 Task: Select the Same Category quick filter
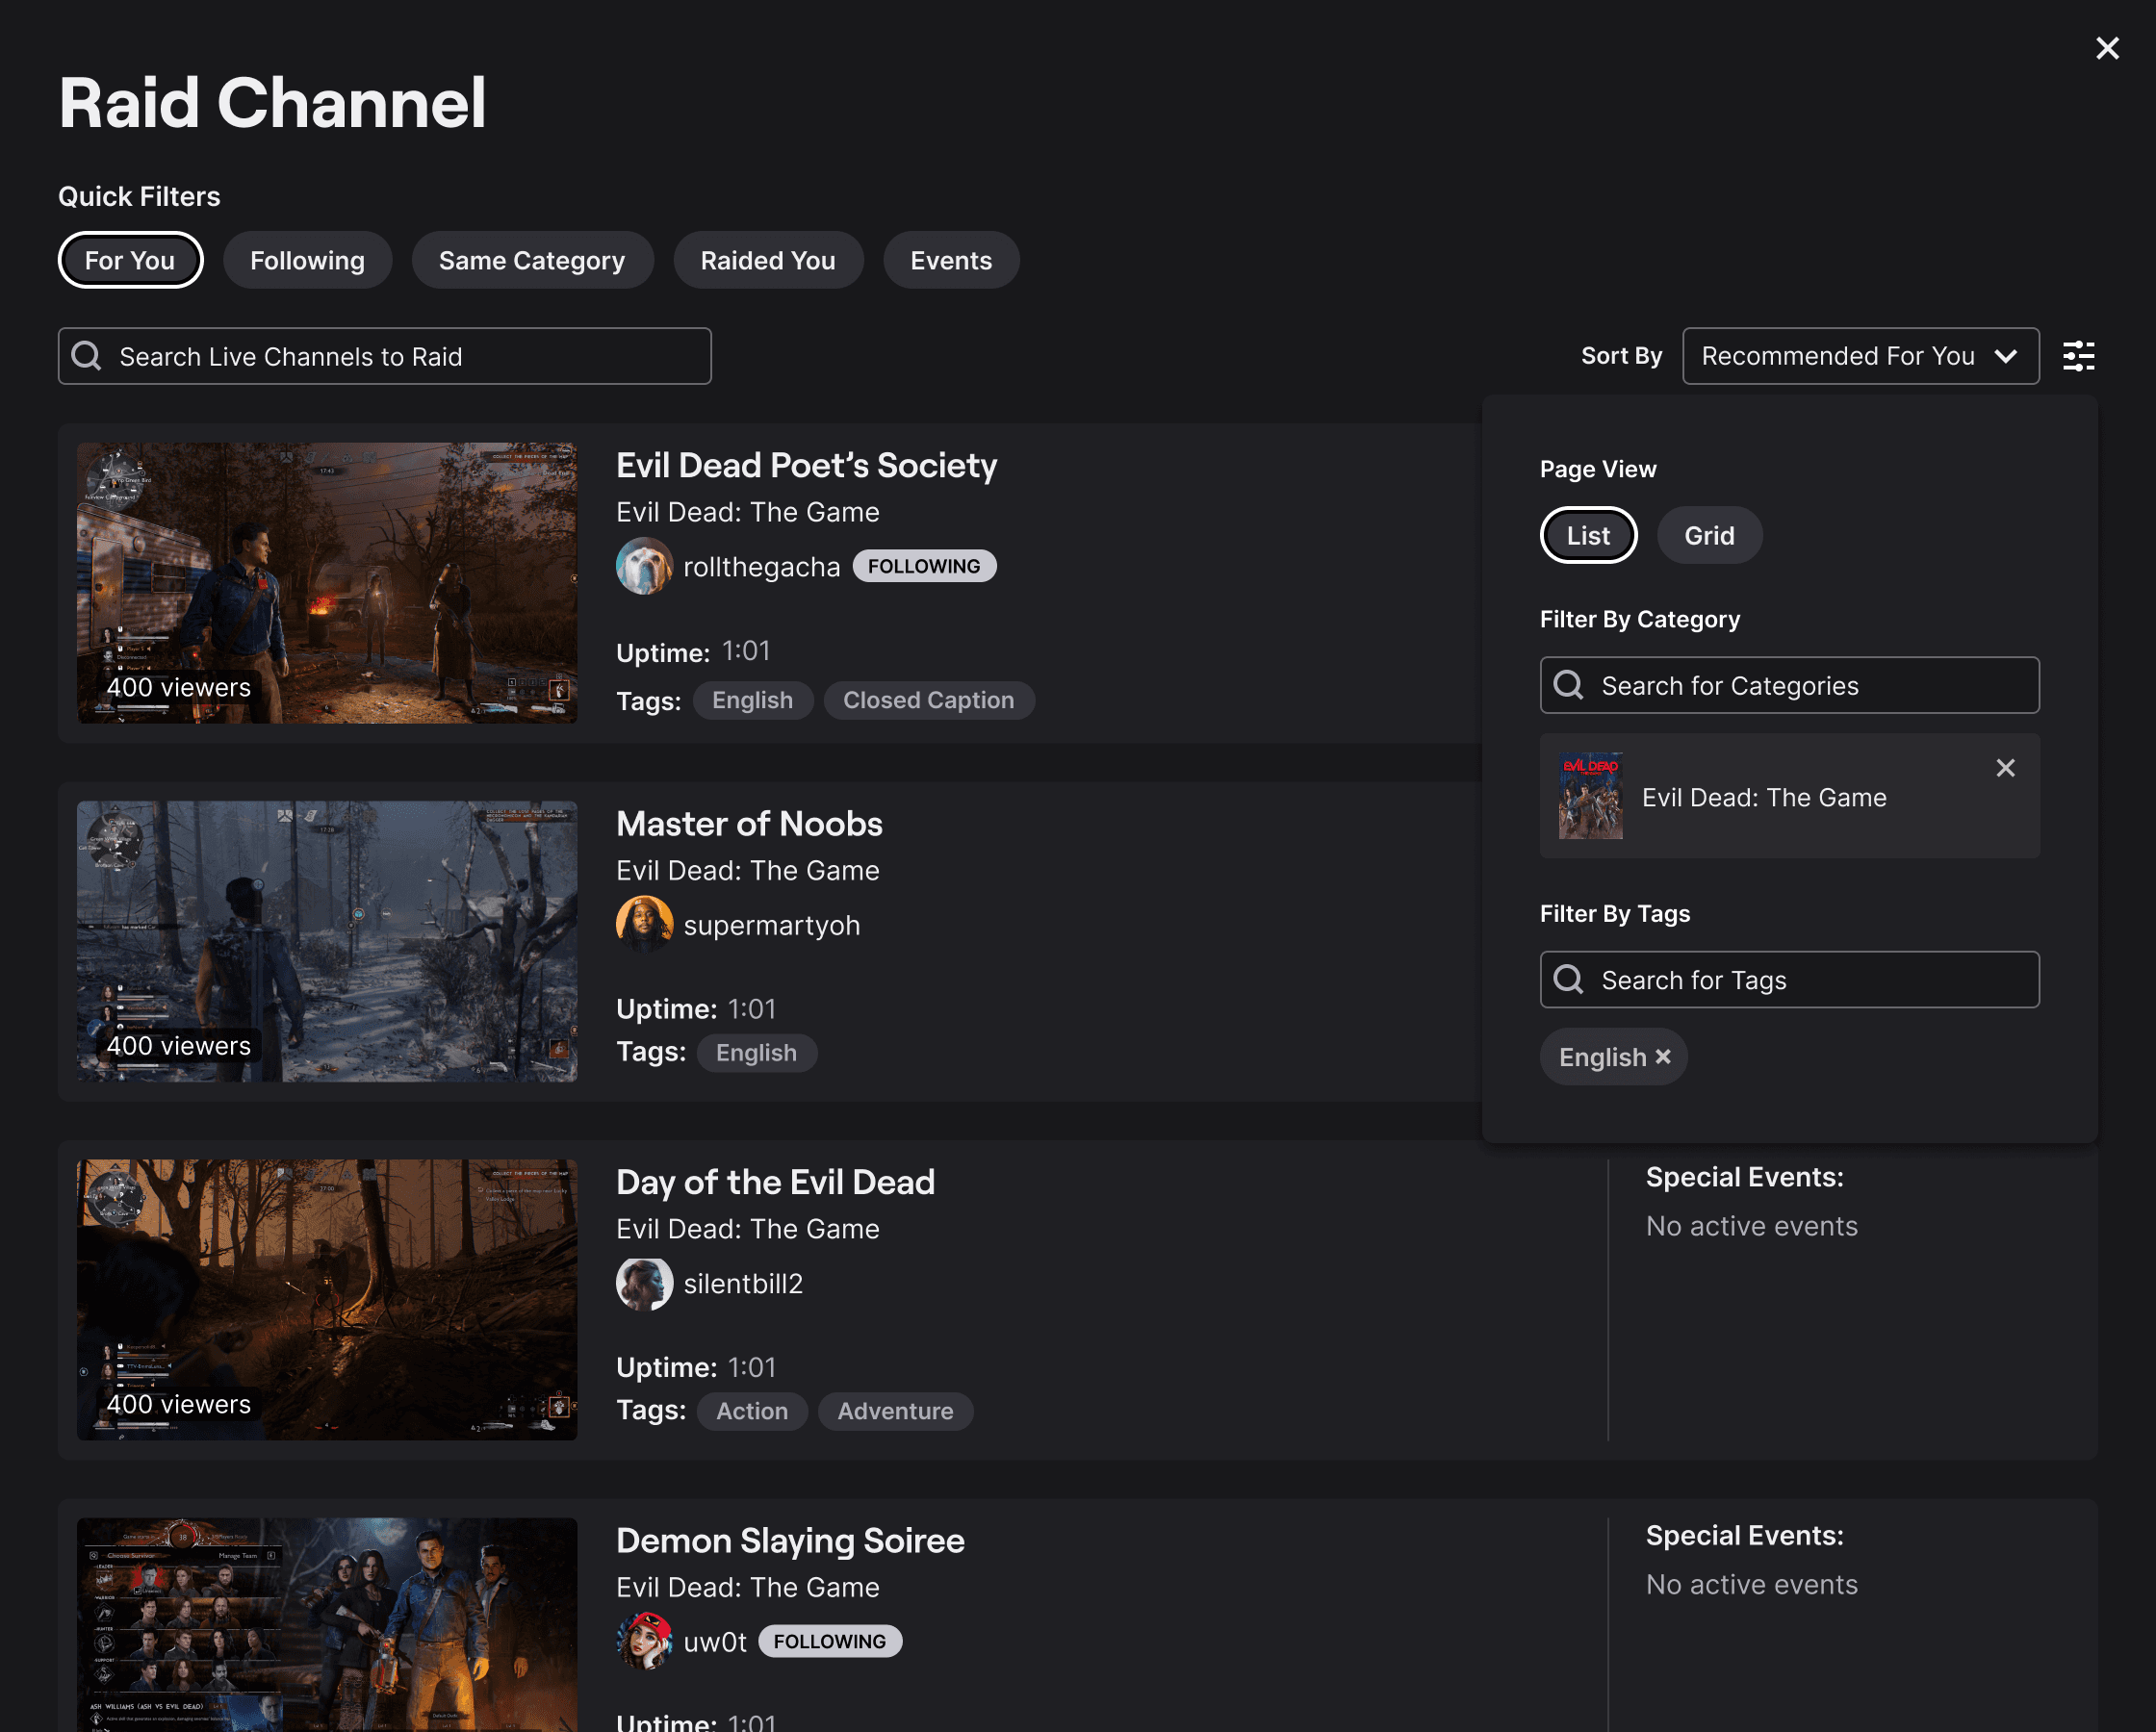coord(532,260)
